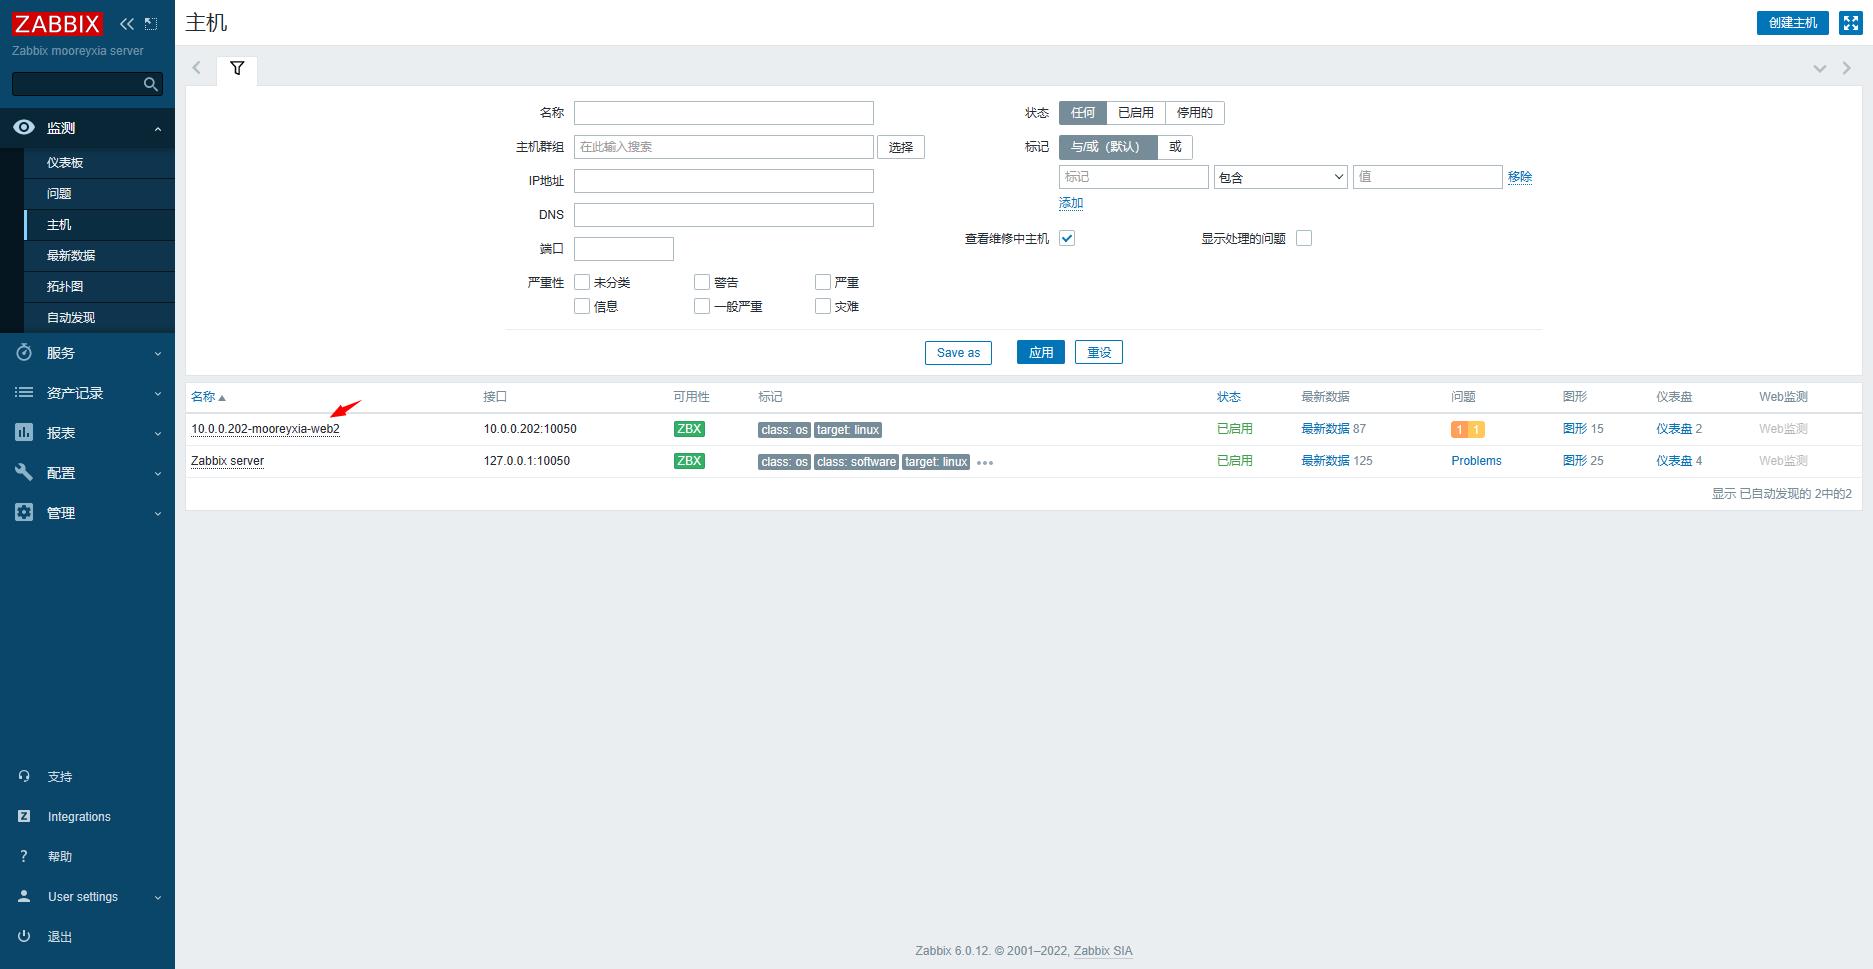This screenshot has width=1873, height=969.
Task: Focus the IP地址 input field
Action: click(724, 181)
